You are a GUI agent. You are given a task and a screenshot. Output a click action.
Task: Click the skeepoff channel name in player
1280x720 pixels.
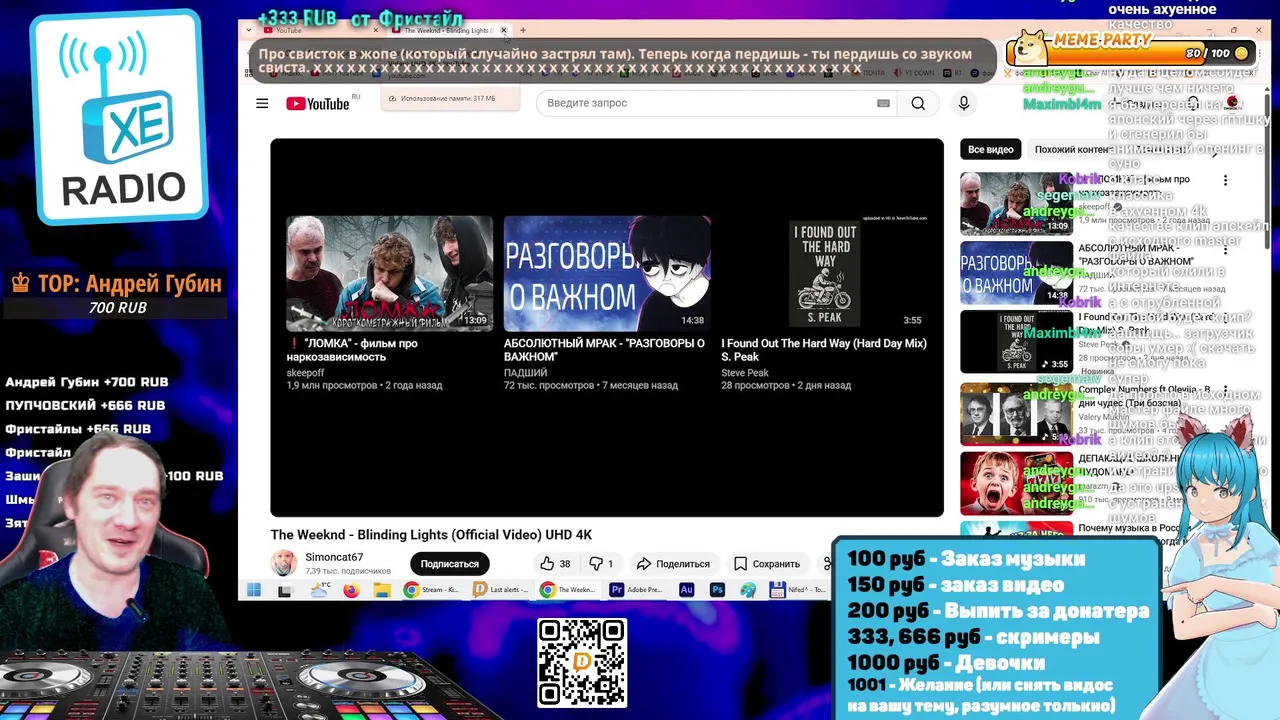306,373
